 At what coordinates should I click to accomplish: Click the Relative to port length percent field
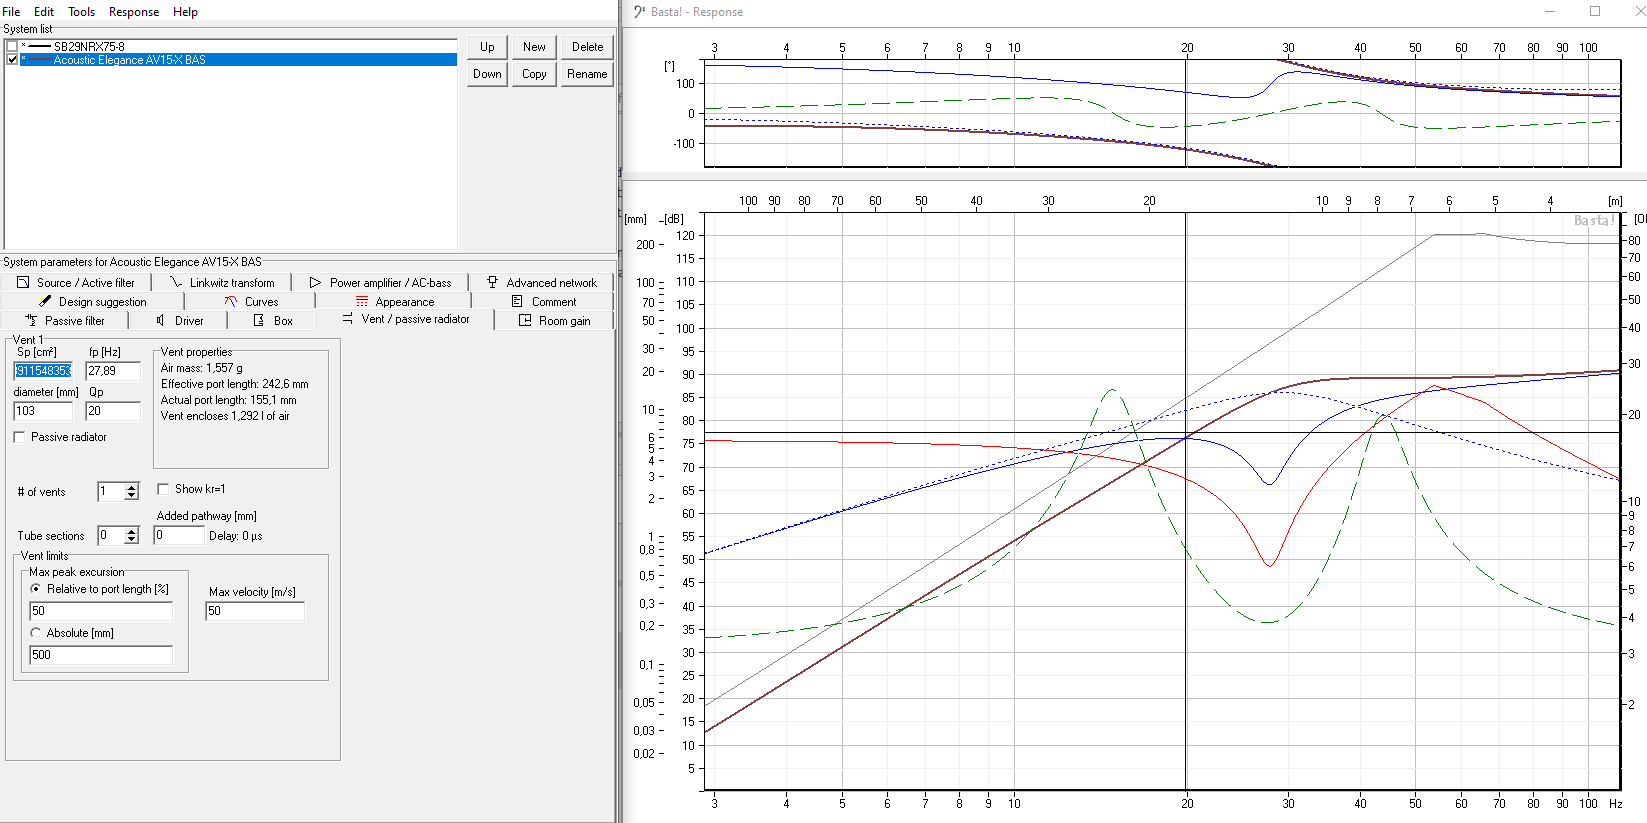coord(101,611)
